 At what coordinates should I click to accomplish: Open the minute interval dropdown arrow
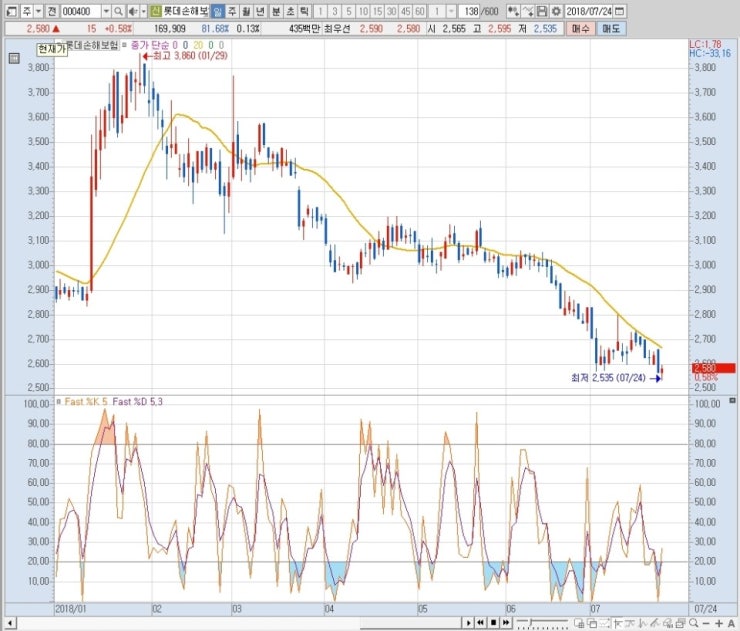coord(450,11)
